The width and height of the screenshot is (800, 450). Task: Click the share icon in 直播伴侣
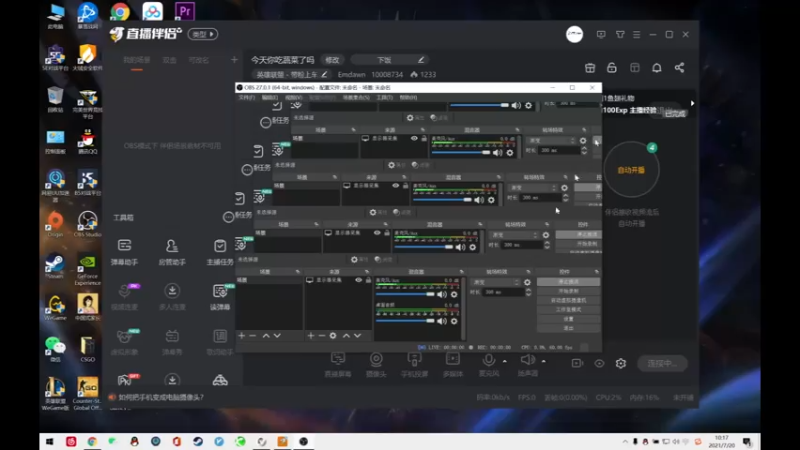click(x=679, y=68)
